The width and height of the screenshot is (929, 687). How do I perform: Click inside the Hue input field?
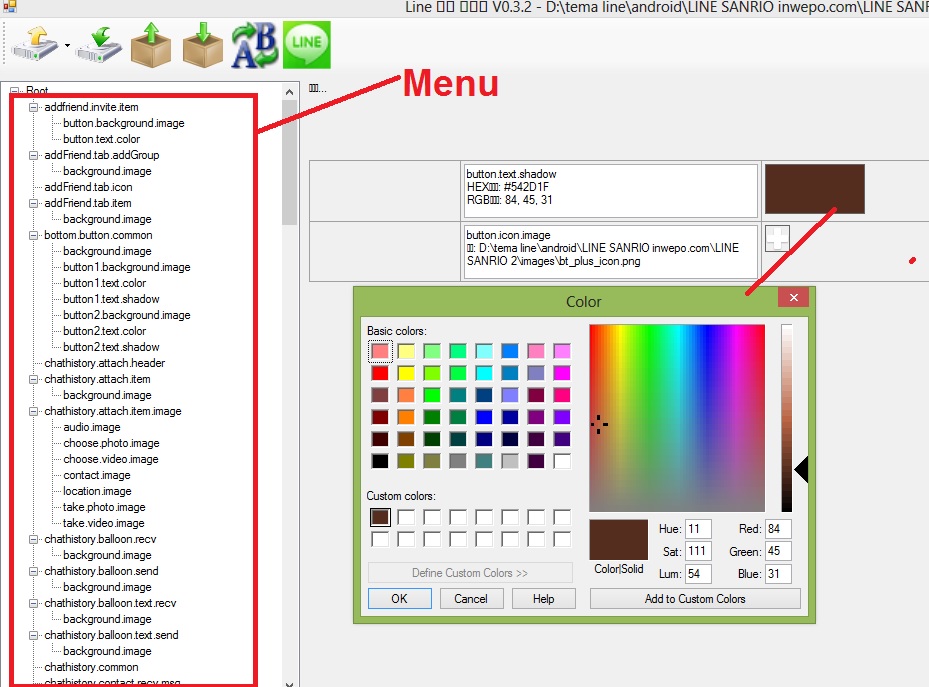pos(697,528)
